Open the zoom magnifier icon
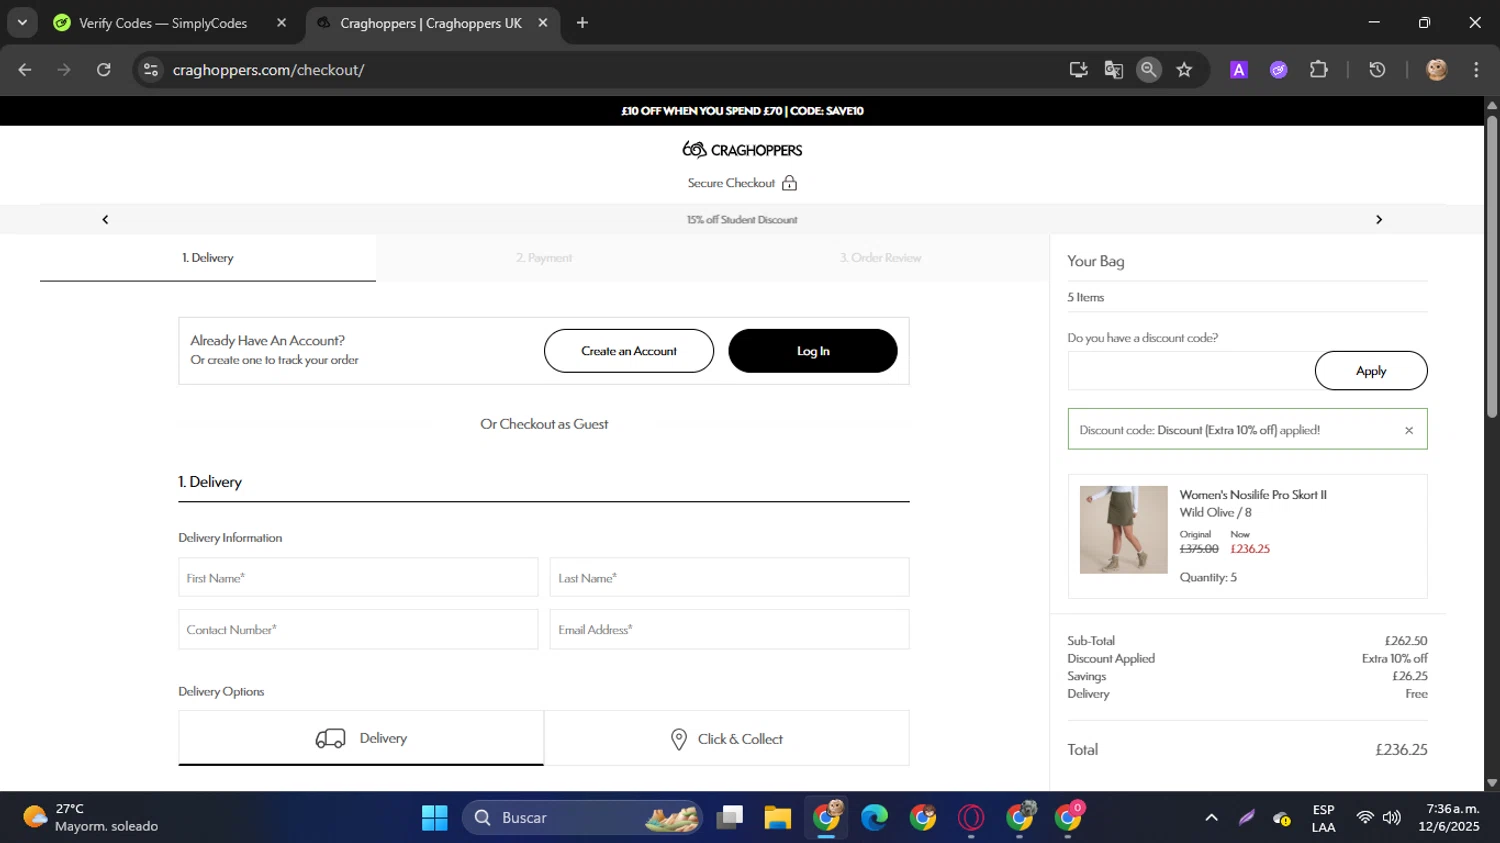The image size is (1500, 843). (1149, 70)
